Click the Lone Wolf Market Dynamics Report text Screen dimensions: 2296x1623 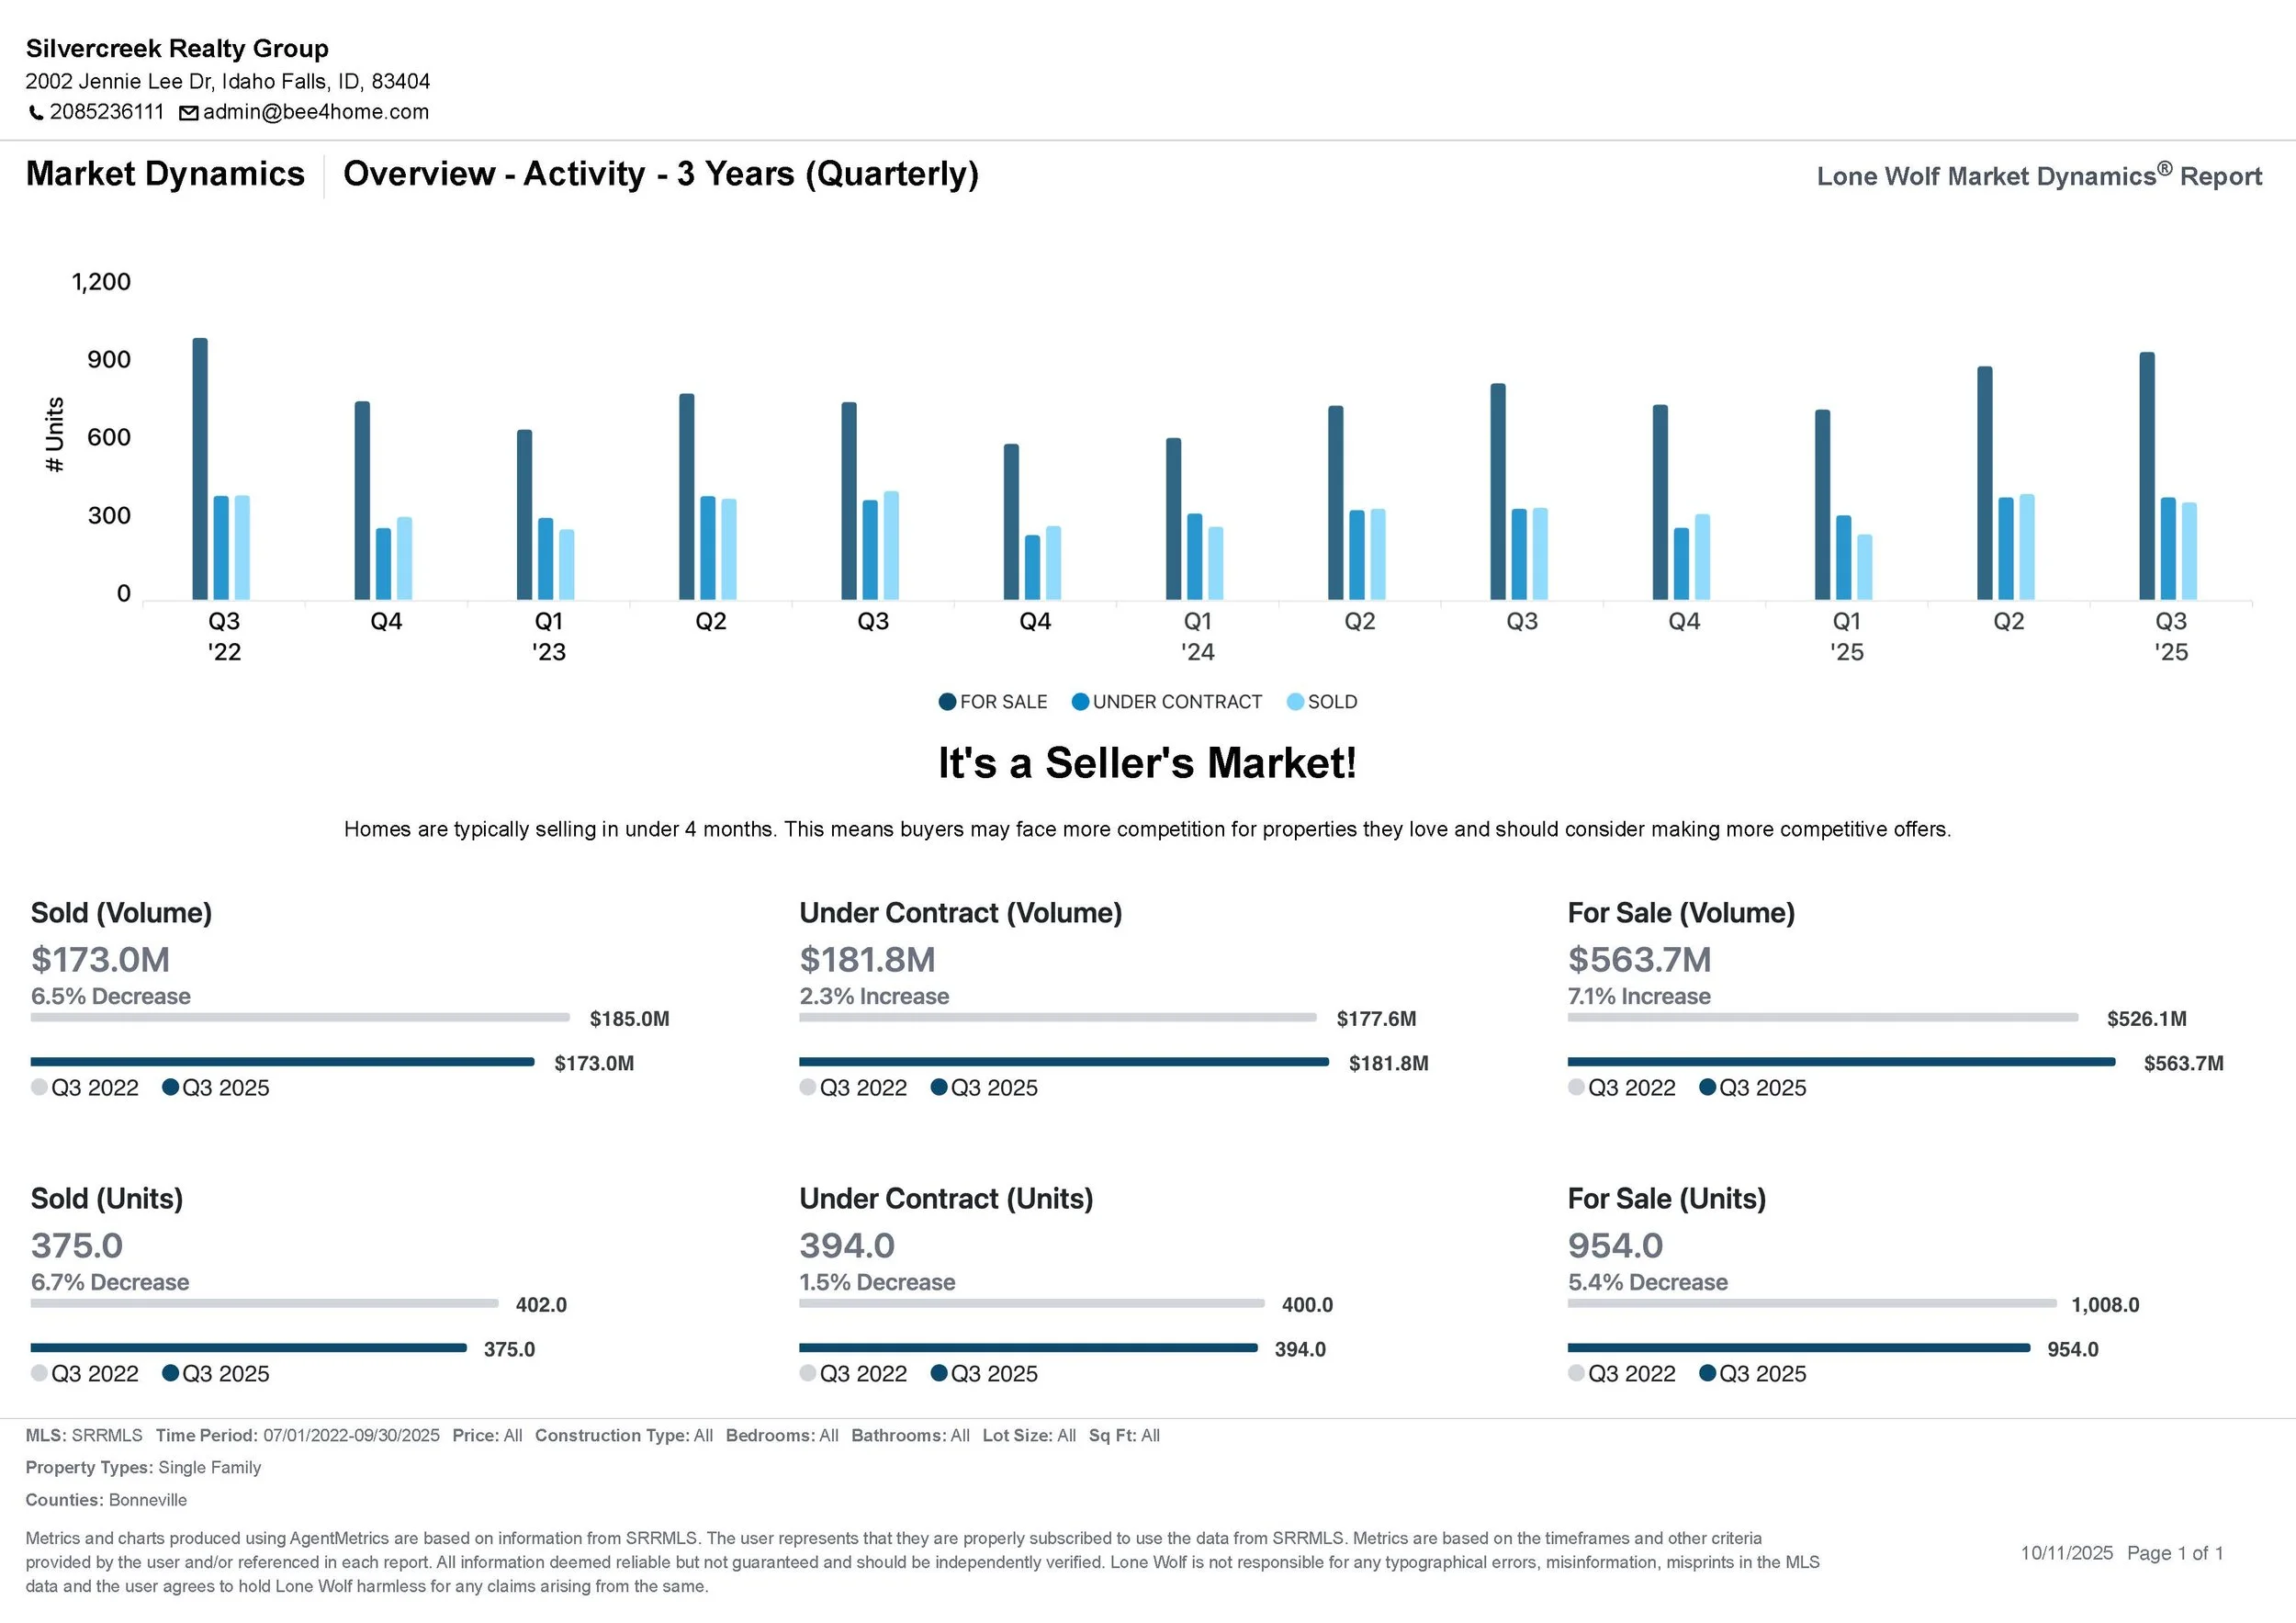pos(2038,176)
